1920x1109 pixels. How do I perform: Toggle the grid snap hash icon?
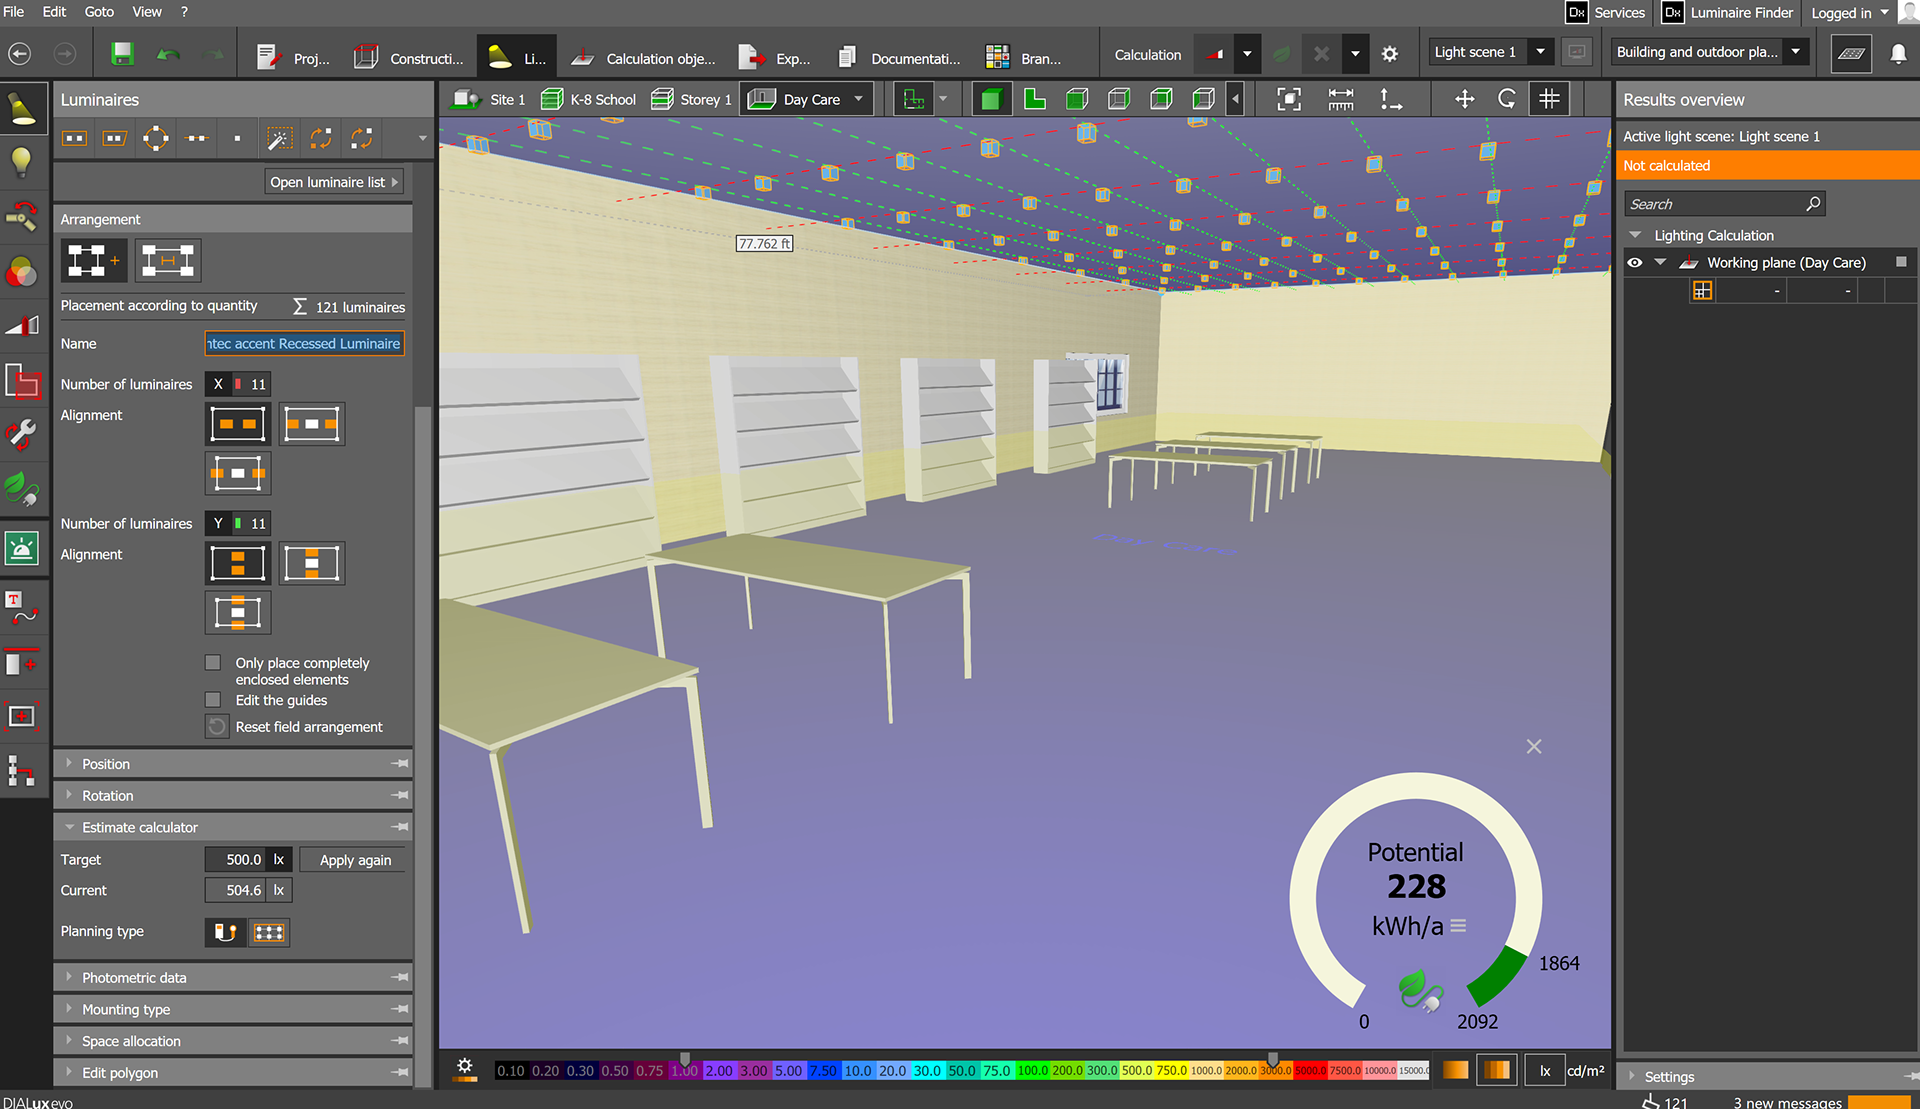tap(1549, 99)
